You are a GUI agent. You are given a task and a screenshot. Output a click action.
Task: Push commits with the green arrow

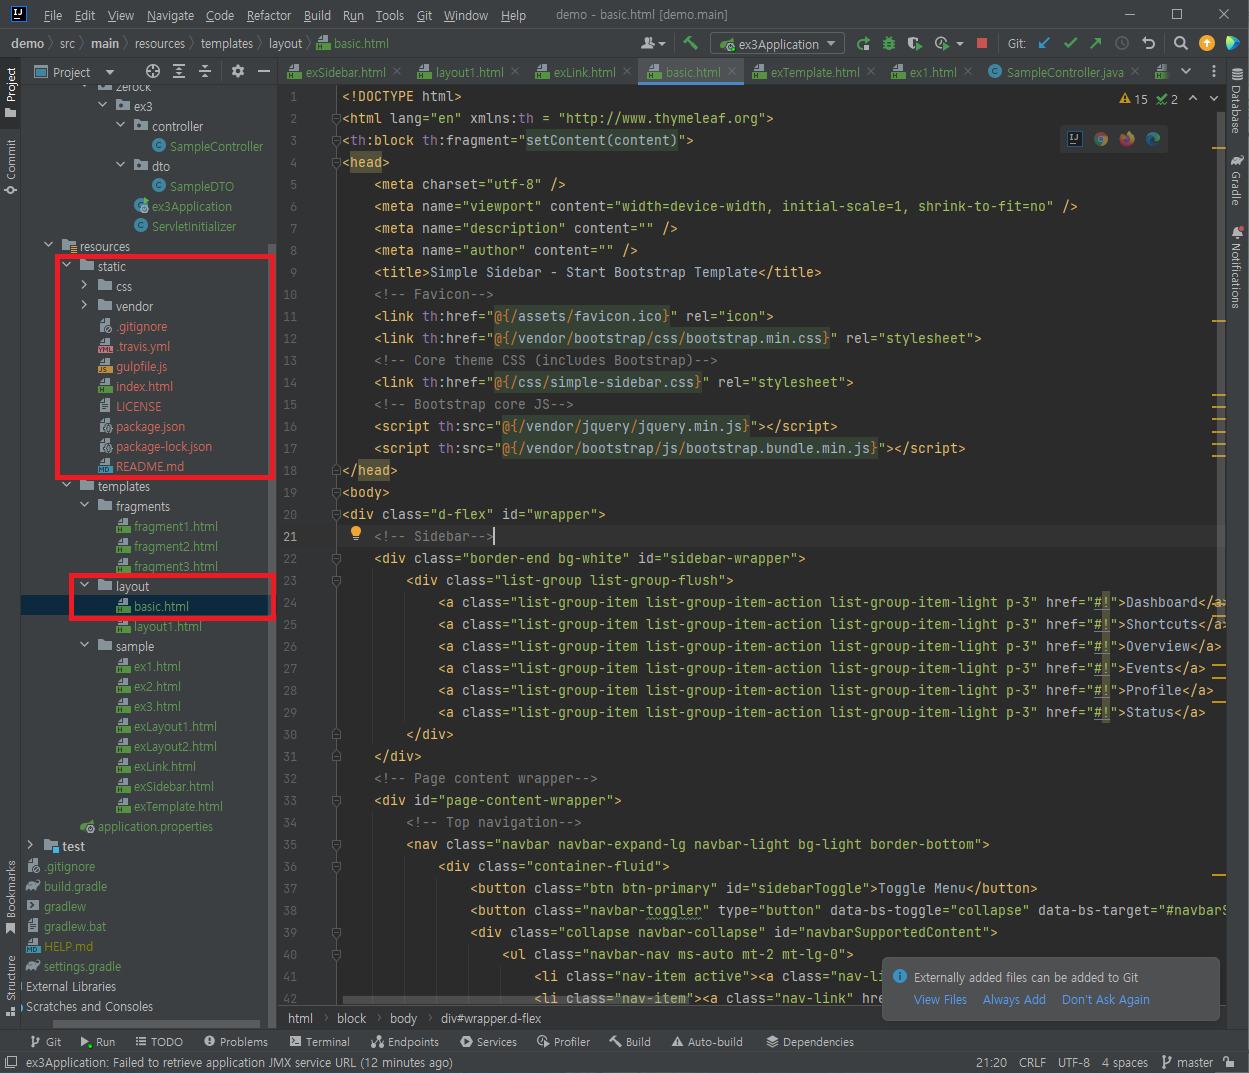[x=1096, y=43]
